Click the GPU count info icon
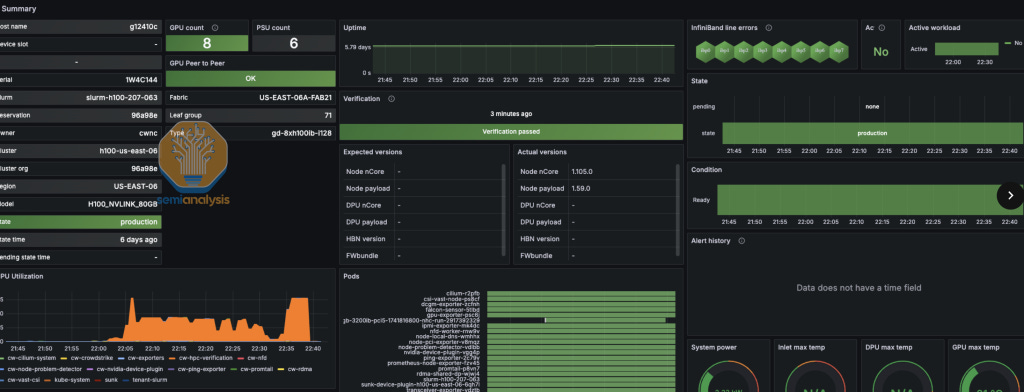This screenshot has height=392, width=1024. [x=215, y=28]
